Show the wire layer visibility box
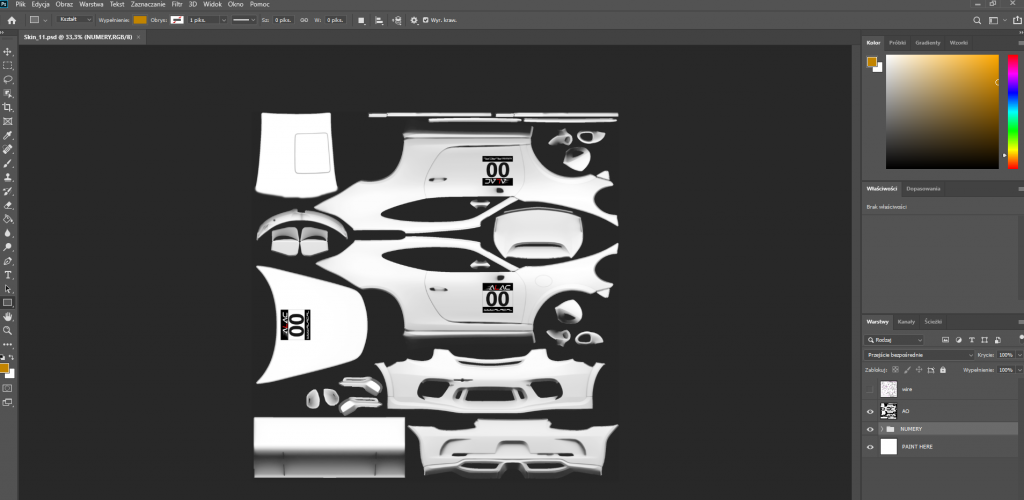The image size is (1024, 500). 869,389
